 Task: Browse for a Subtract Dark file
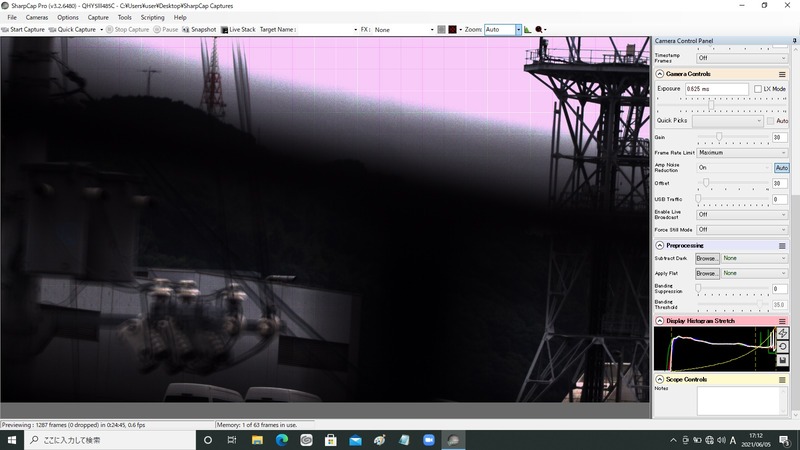[707, 259]
